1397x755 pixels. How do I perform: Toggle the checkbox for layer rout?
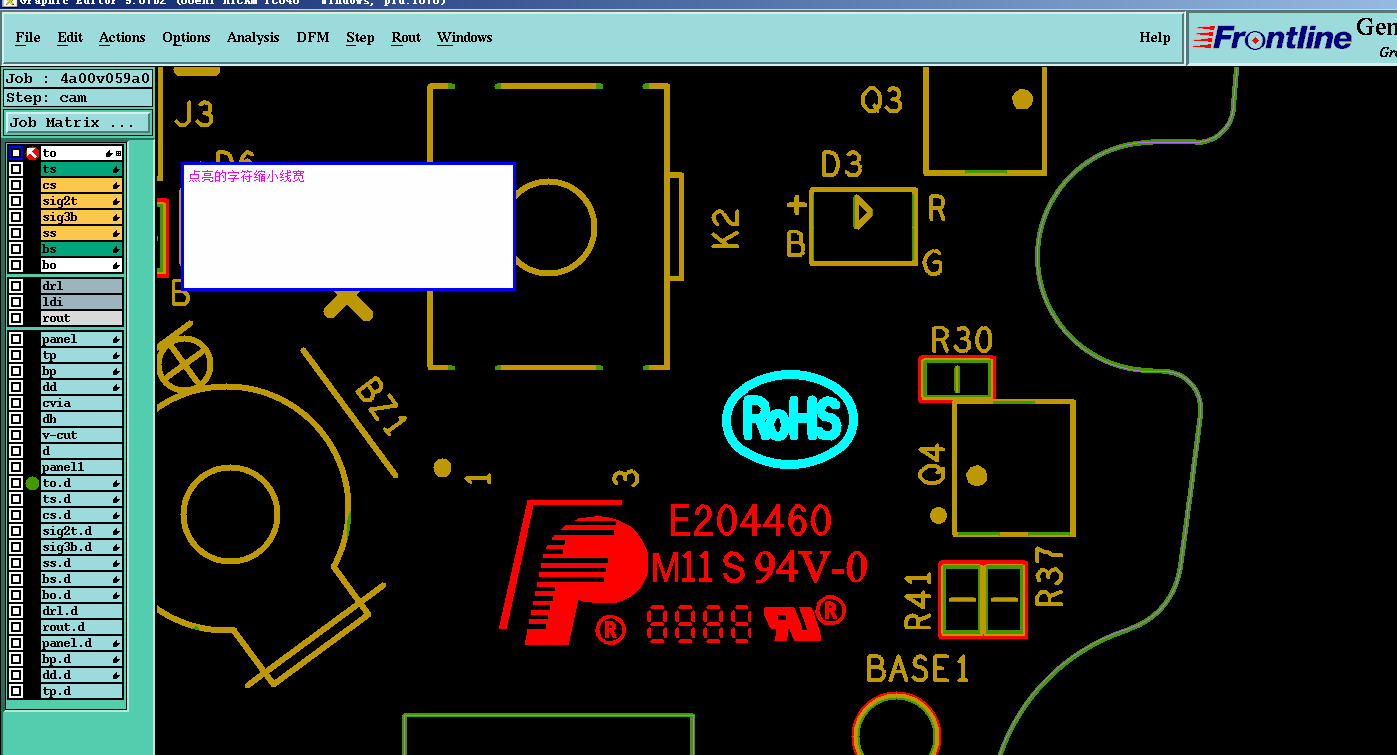16,318
